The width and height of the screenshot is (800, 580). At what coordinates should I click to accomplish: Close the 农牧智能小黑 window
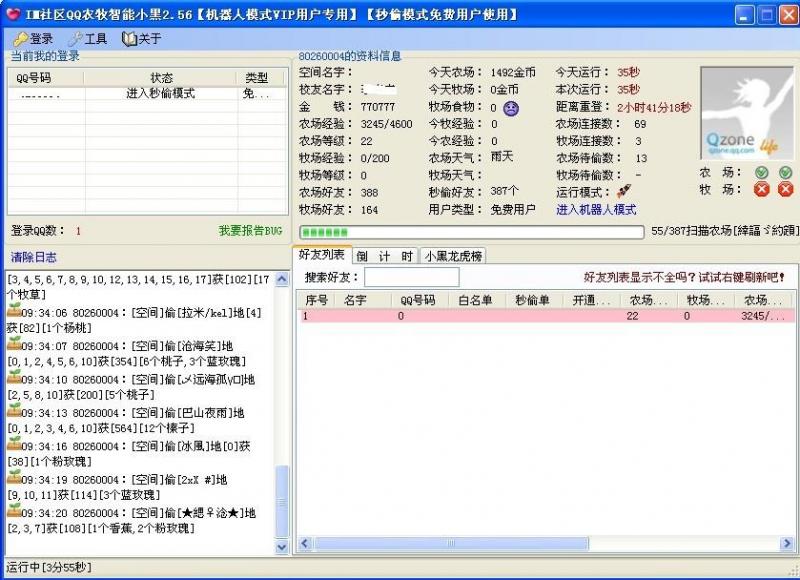(789, 15)
